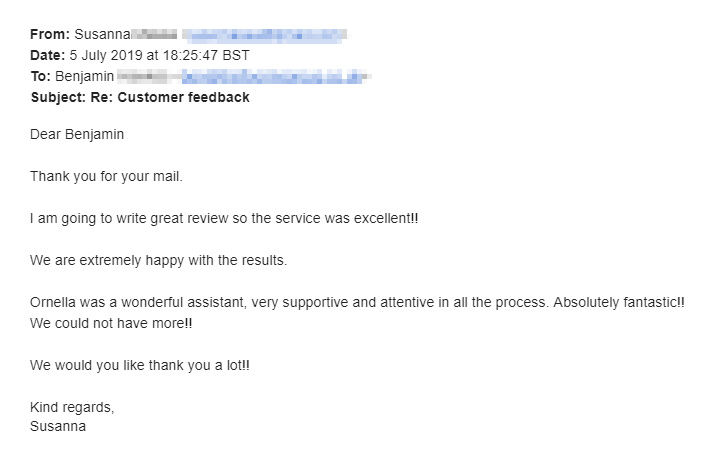Click the "Thank you for your mail." line
Image resolution: width=708 pixels, height=453 pixels.
pos(106,176)
